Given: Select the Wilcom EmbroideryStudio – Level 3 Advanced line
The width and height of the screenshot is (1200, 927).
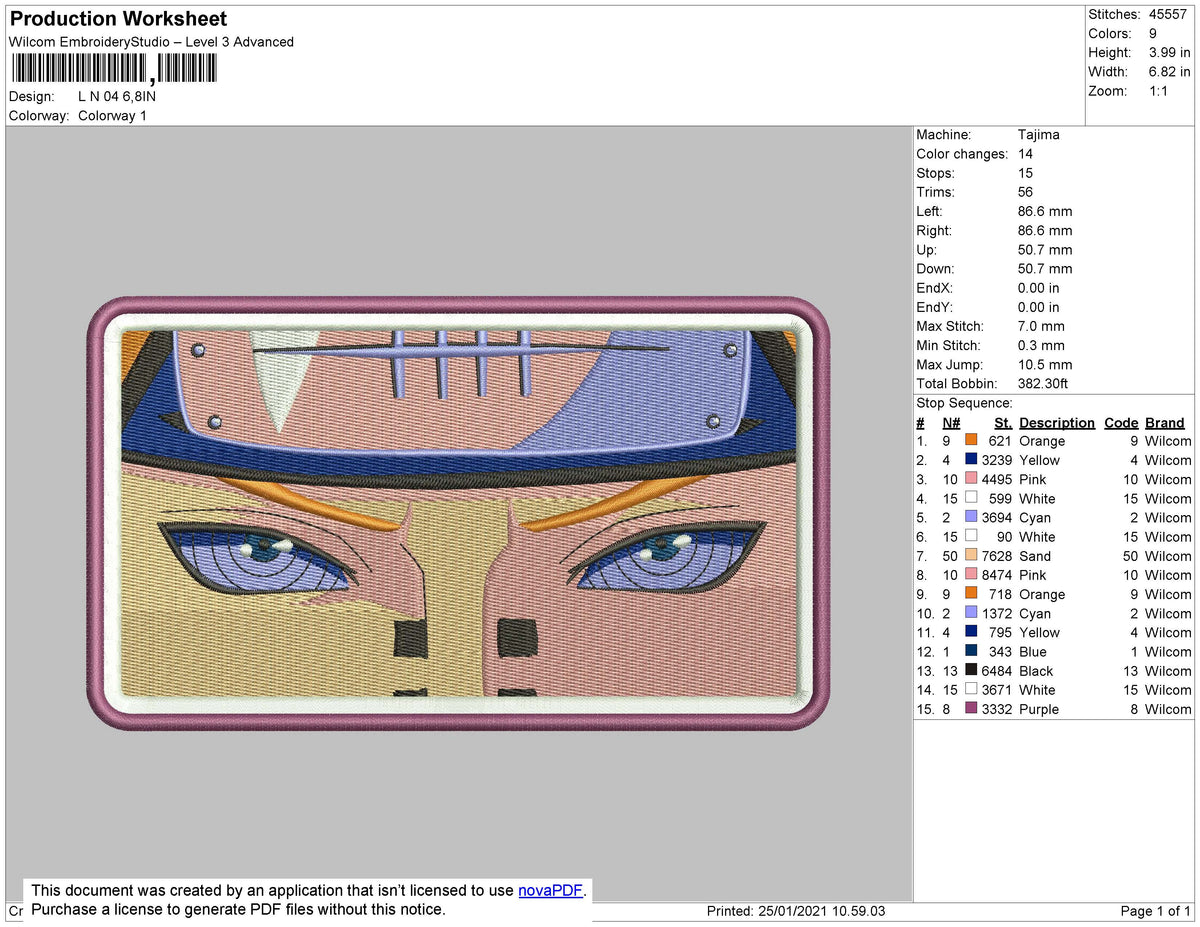Looking at the screenshot, I should click(x=151, y=42).
